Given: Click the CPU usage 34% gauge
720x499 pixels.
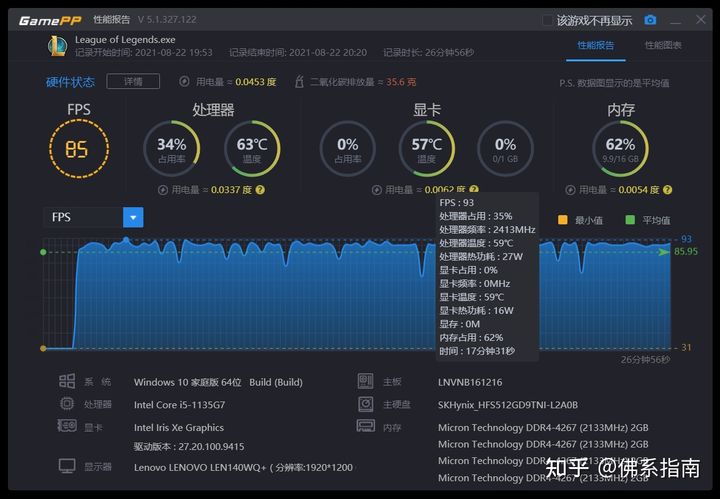Looking at the screenshot, I should point(172,149).
